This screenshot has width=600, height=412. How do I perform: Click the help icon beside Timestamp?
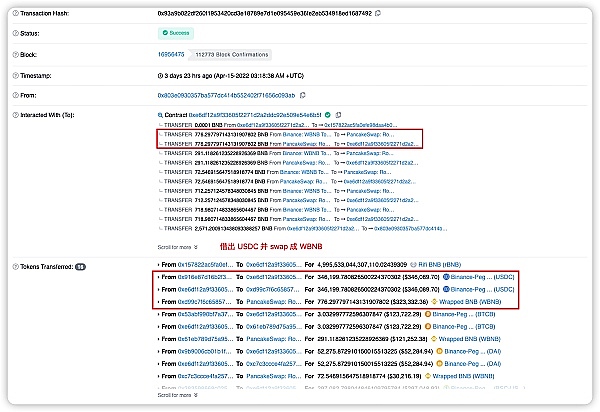[x=8, y=75]
